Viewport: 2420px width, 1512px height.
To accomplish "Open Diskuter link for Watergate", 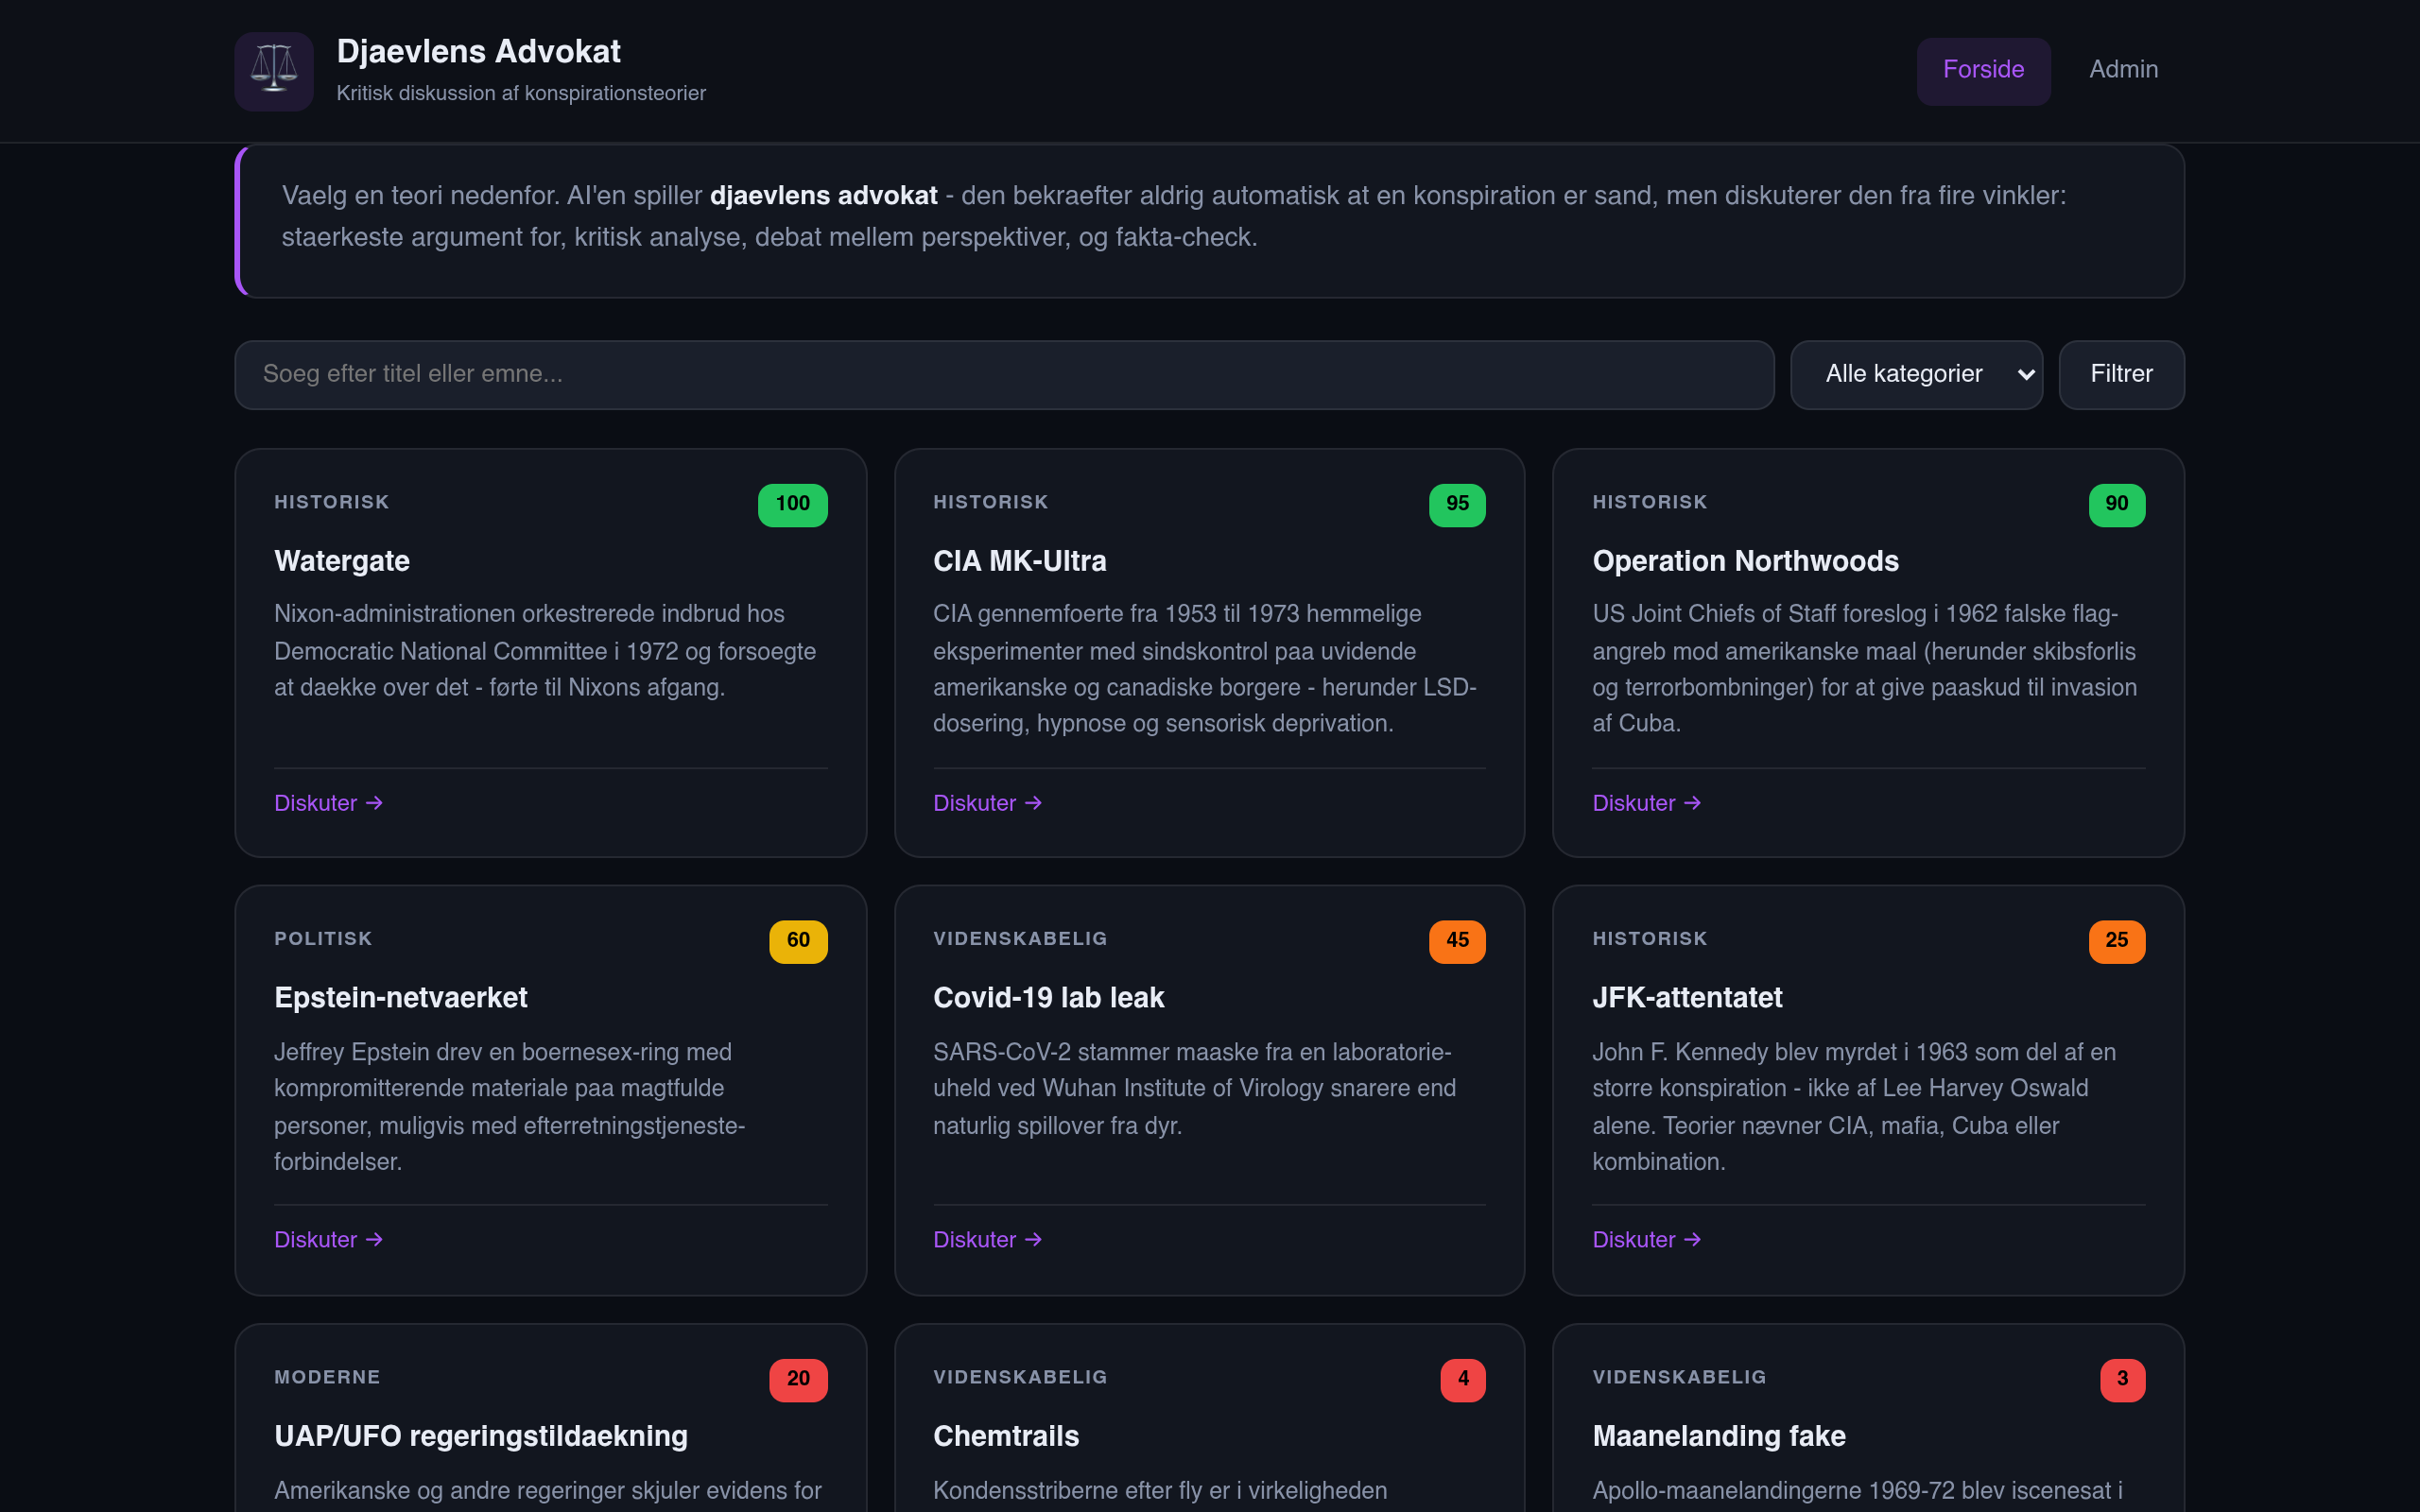I will click(328, 803).
